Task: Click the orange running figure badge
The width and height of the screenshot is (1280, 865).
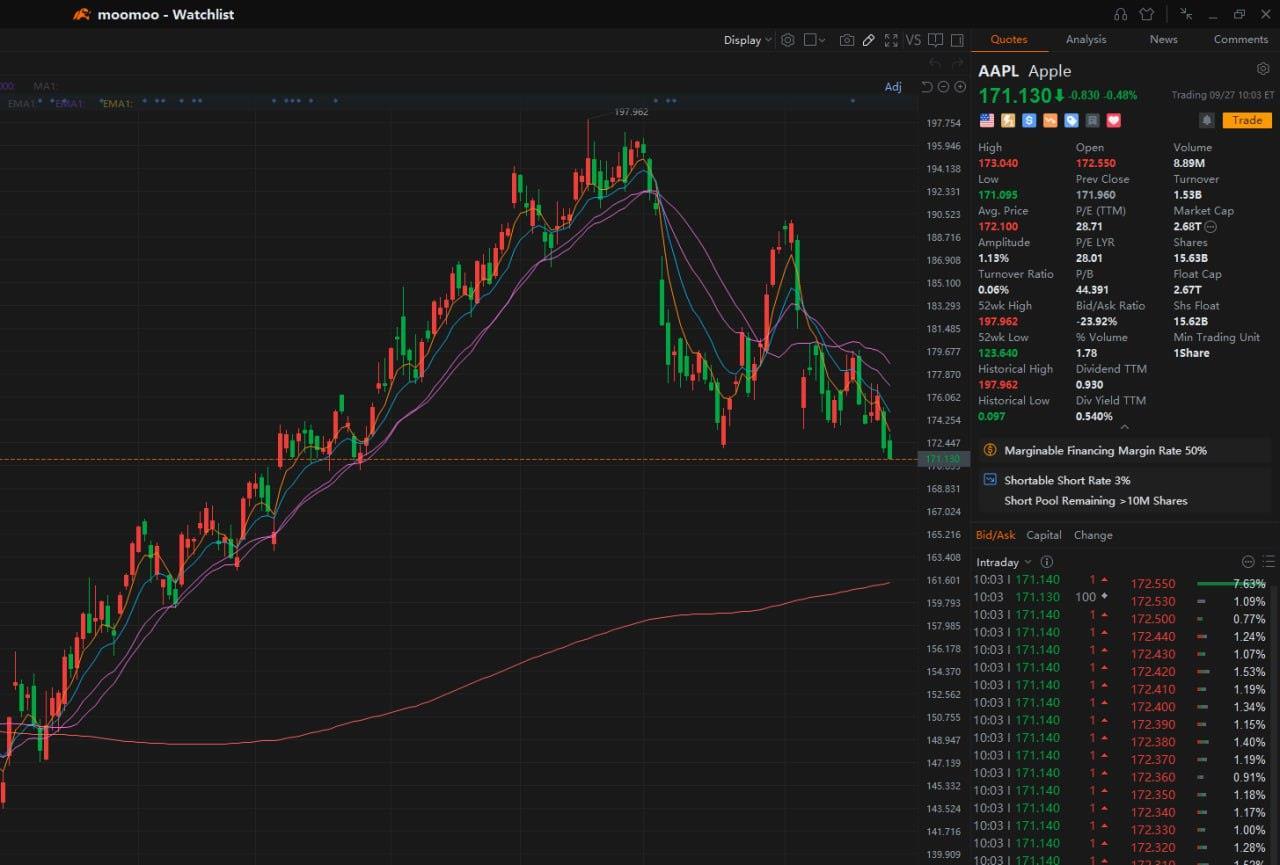Action: coord(1008,120)
